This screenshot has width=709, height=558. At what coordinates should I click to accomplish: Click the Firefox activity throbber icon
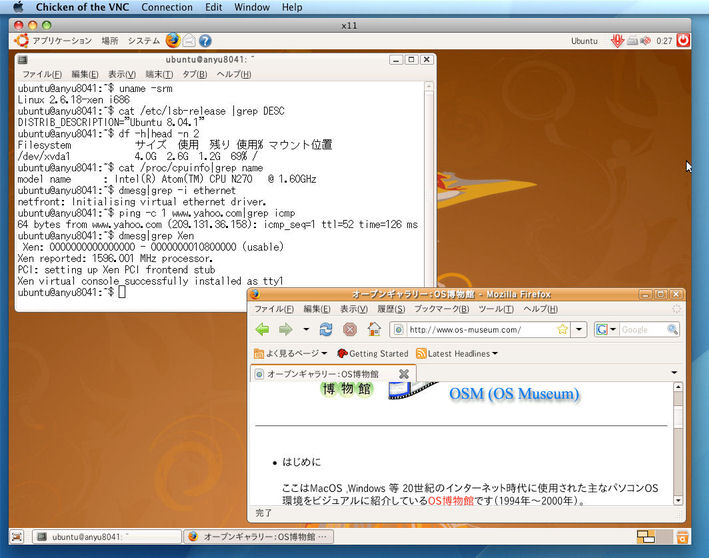[x=676, y=309]
